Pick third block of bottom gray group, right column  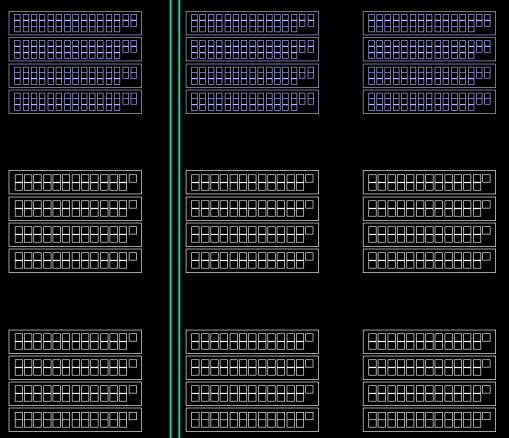tap(429, 394)
